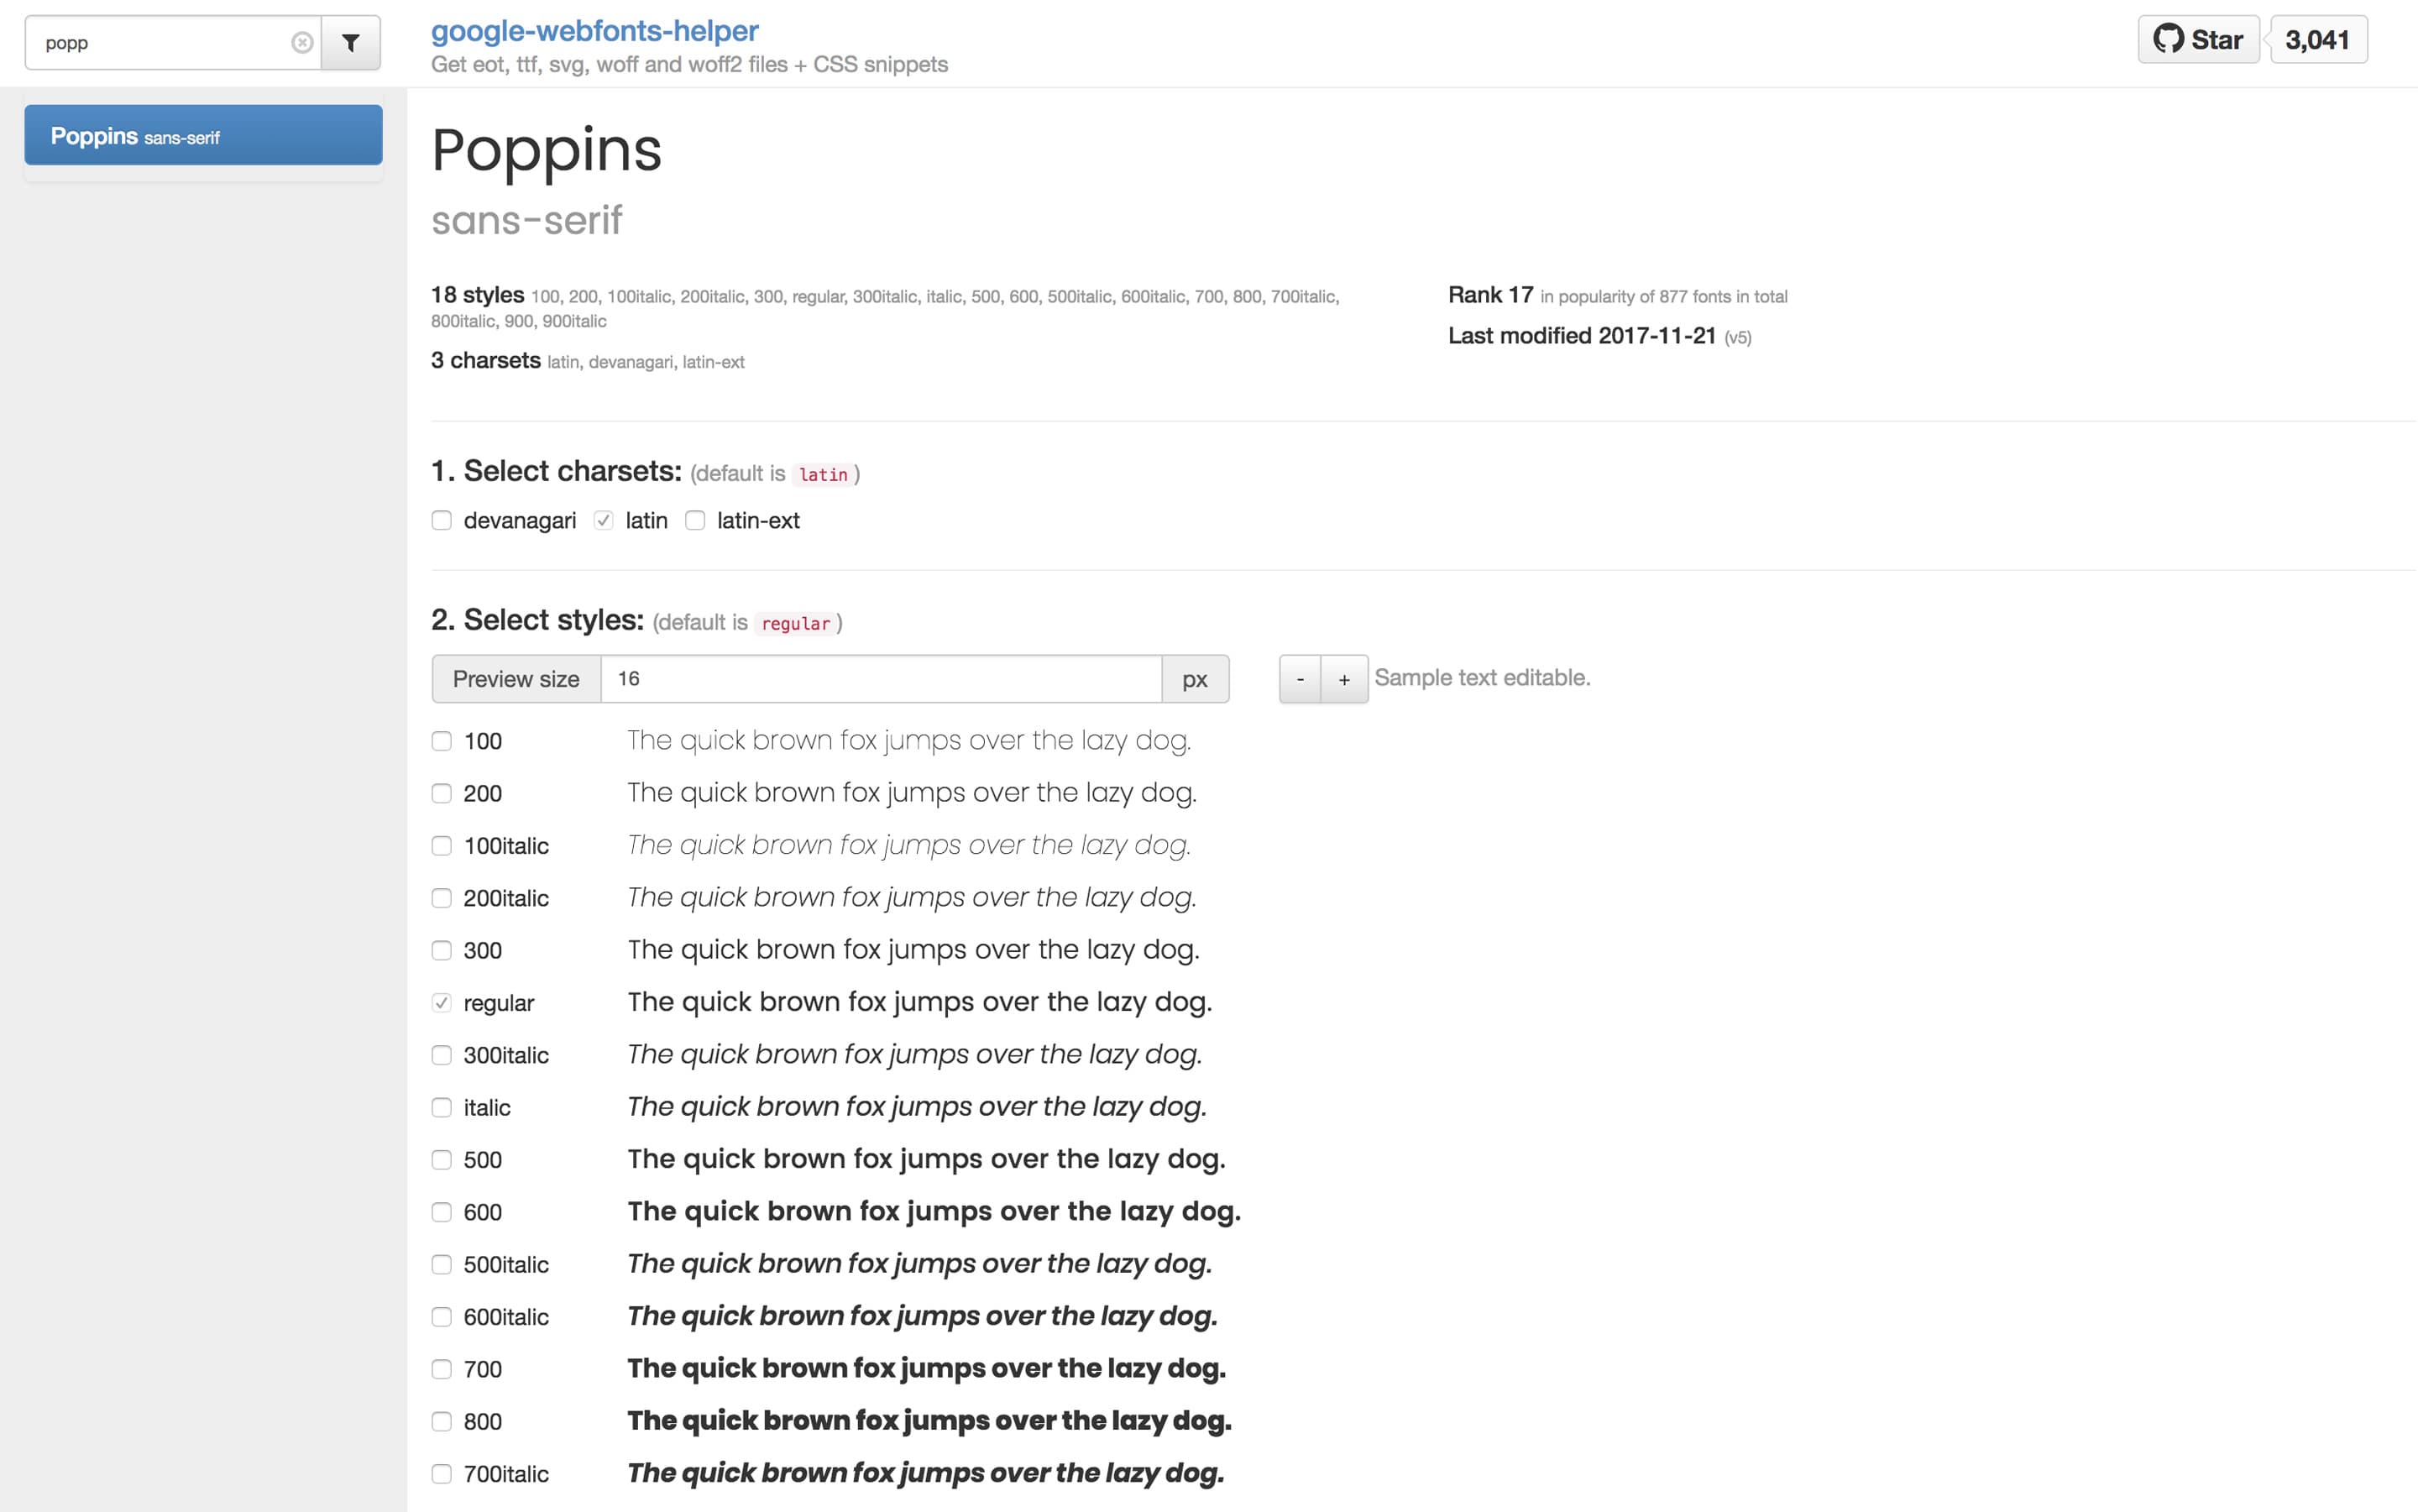Select the 700 font weight style

tap(442, 1368)
